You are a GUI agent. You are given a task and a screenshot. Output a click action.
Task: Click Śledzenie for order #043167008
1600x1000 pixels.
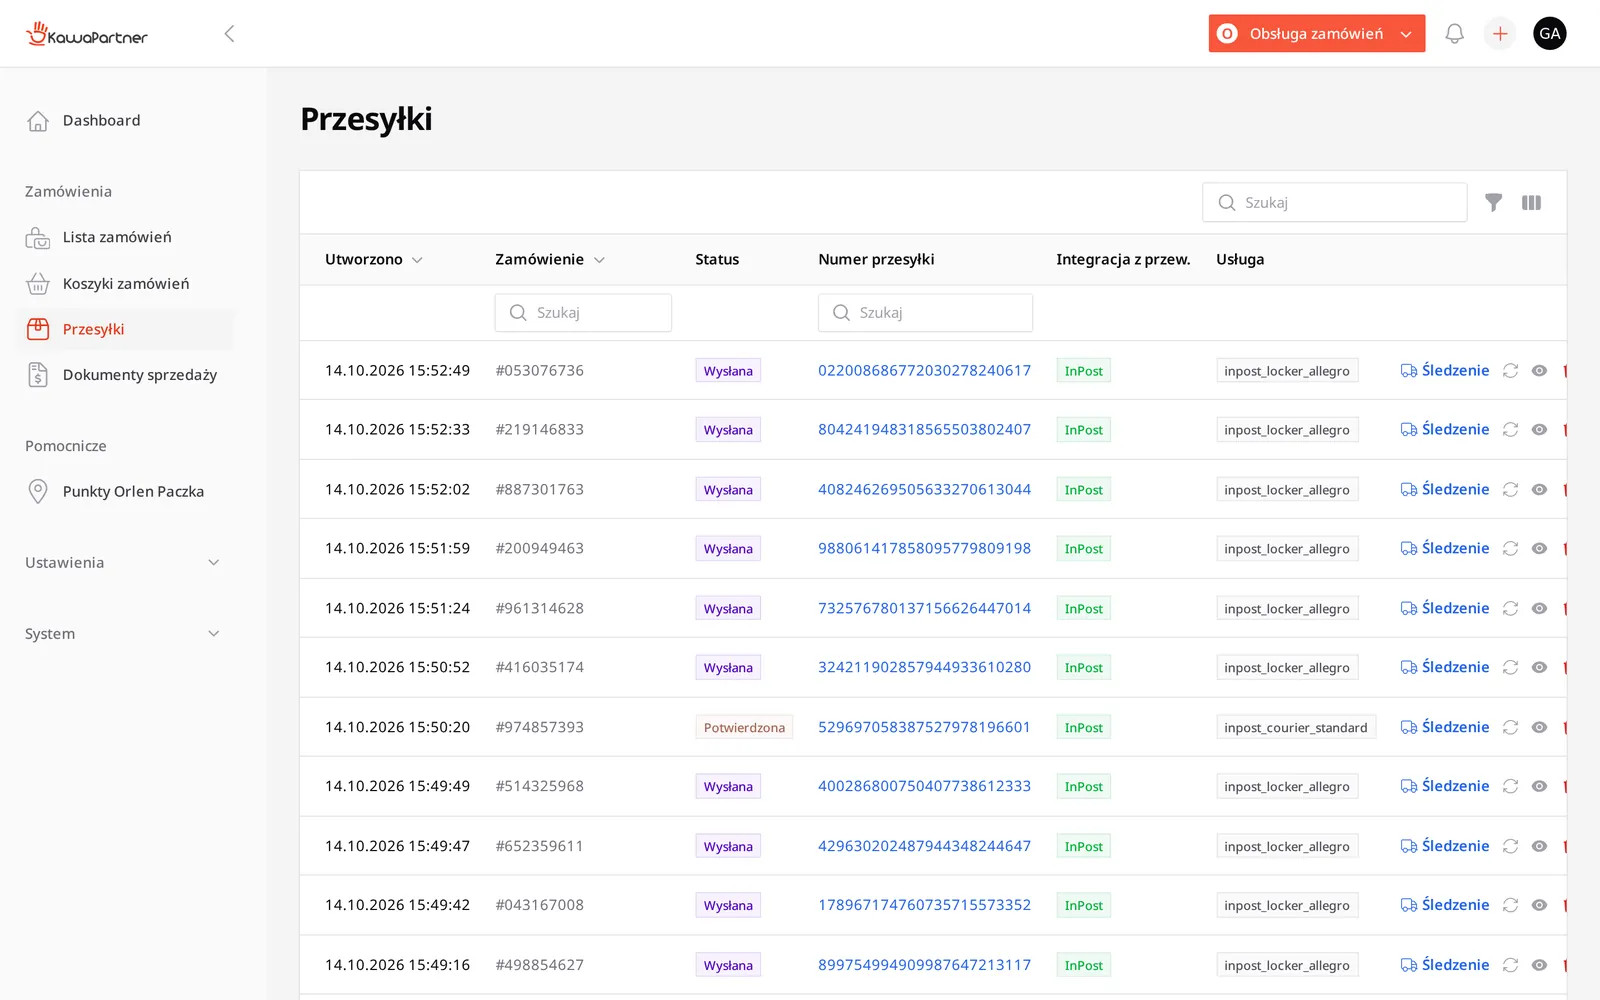coord(1445,906)
